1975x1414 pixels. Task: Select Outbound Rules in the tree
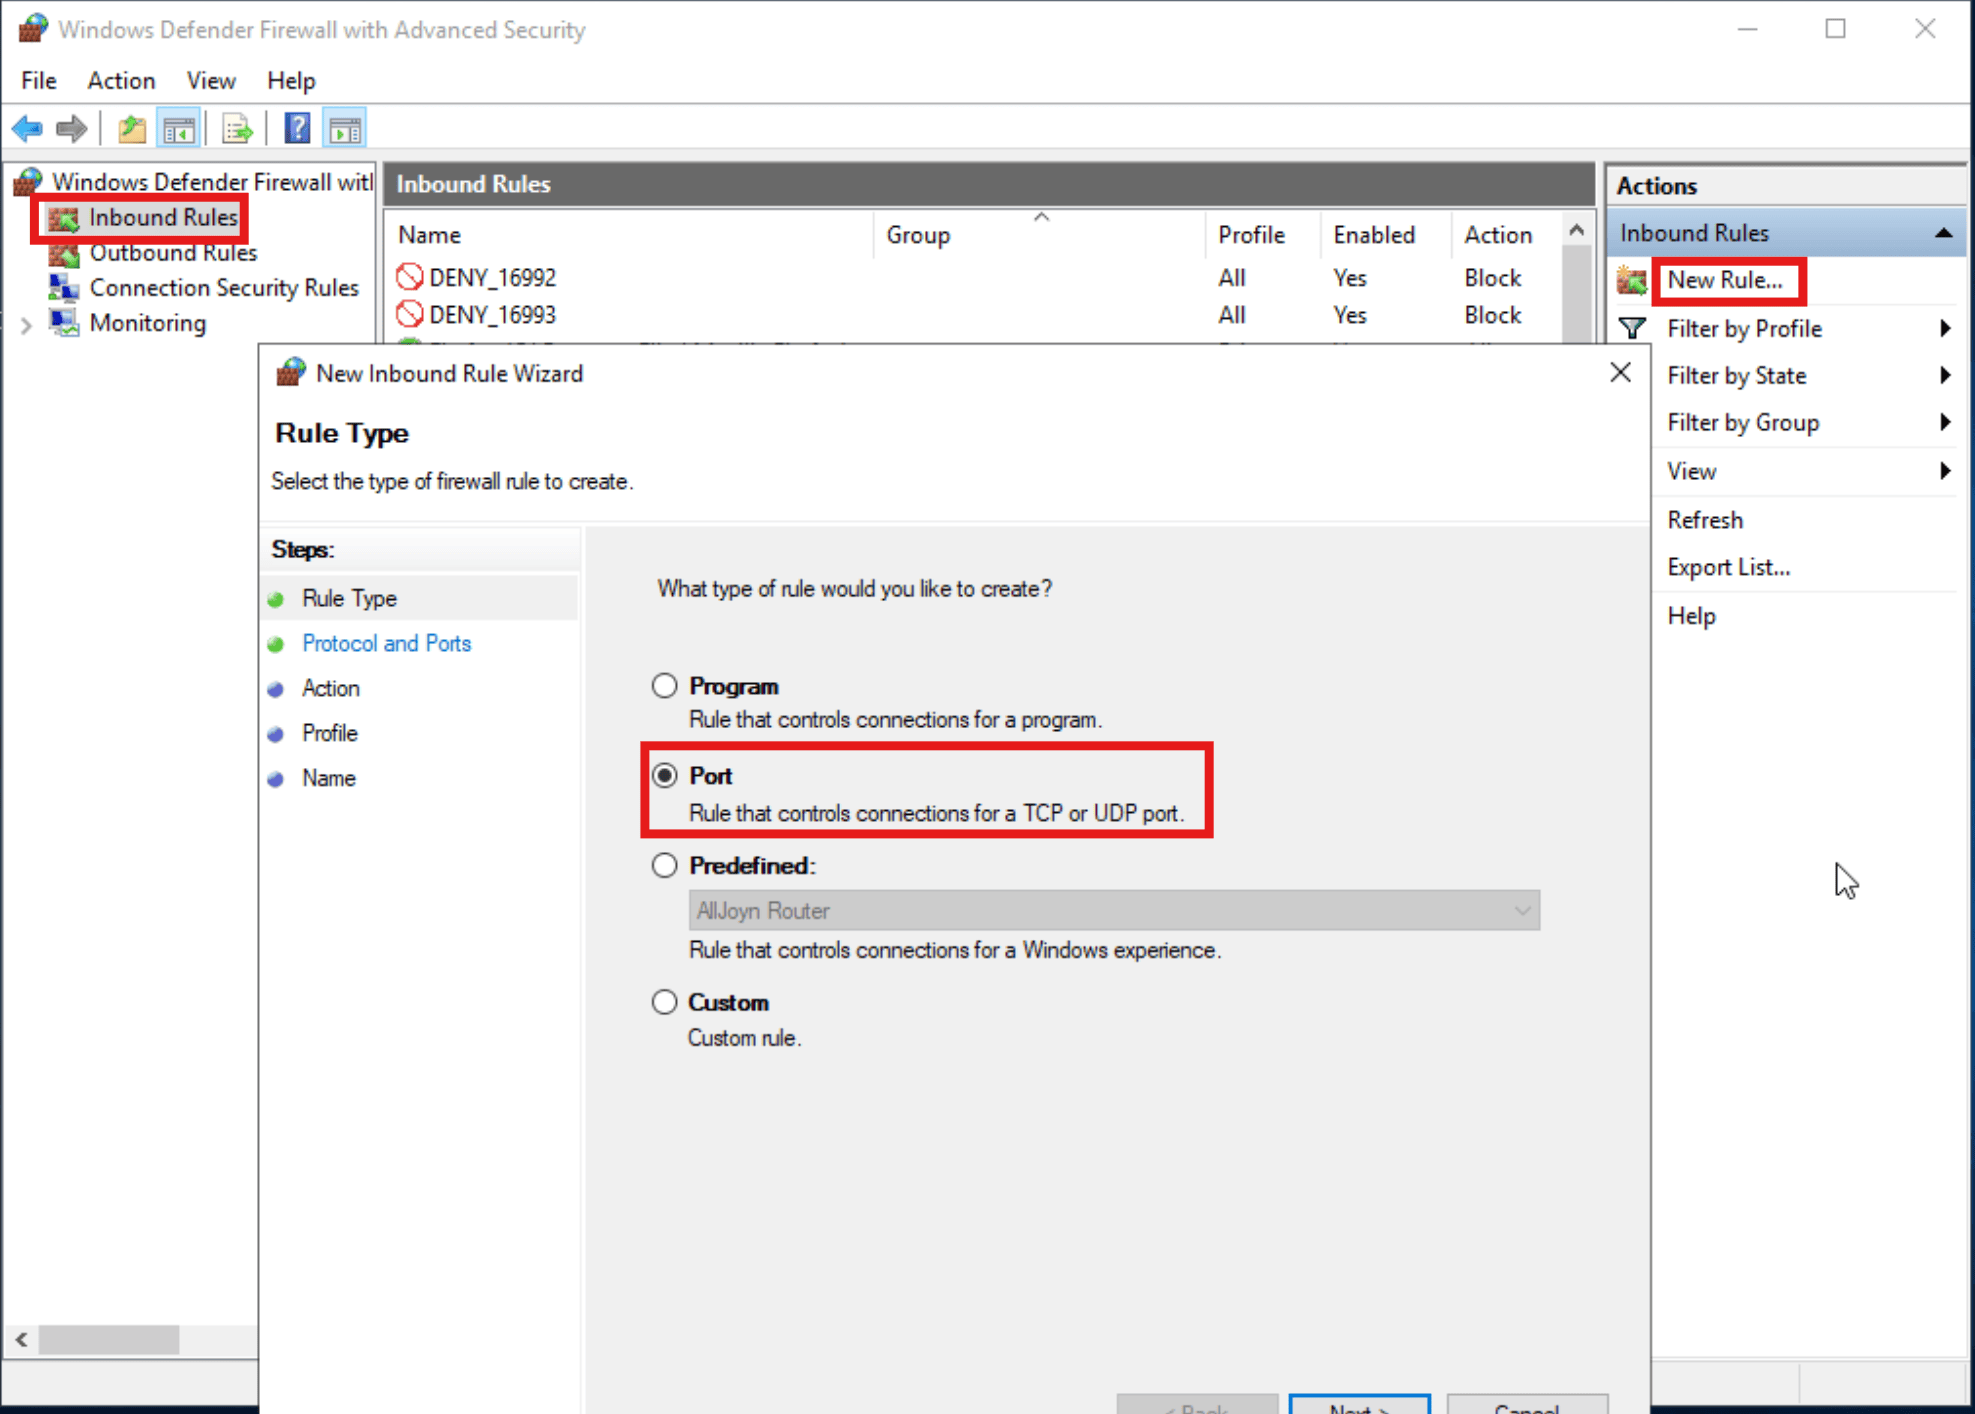click(x=172, y=253)
